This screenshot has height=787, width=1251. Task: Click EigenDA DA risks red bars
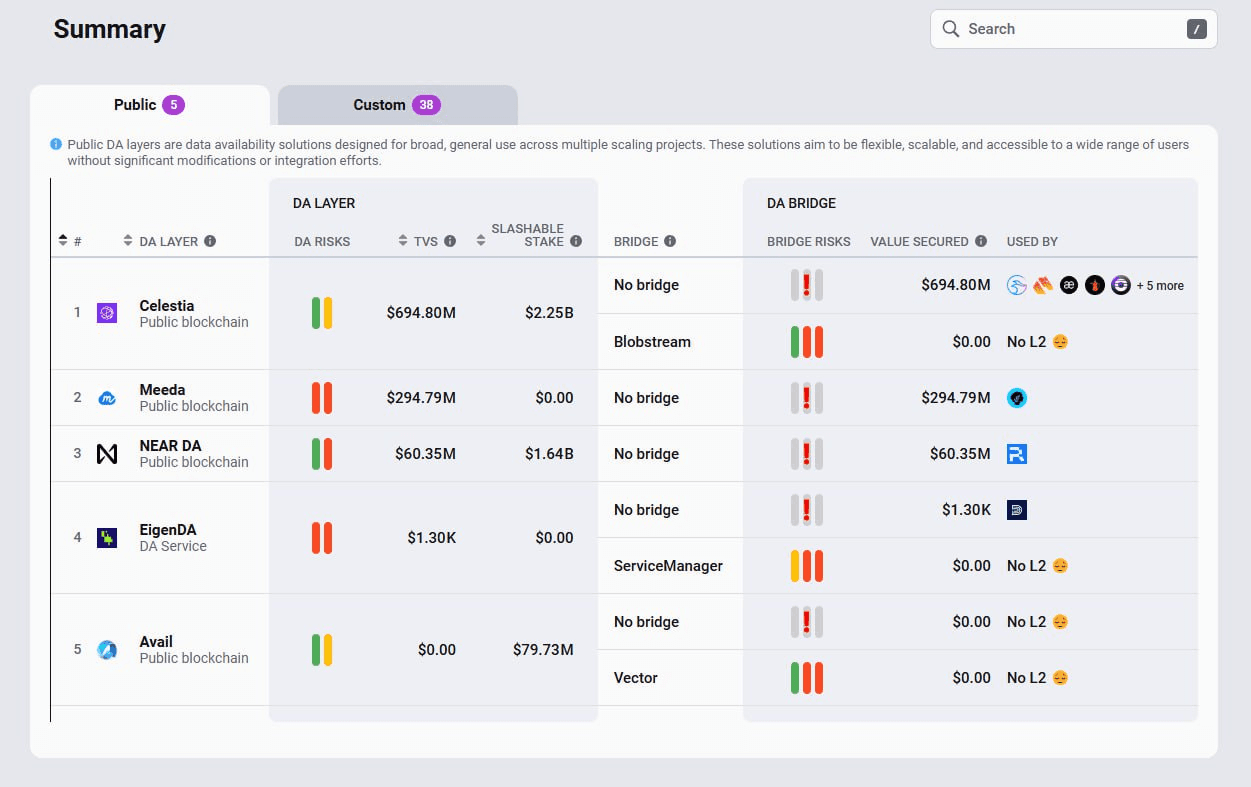pos(322,537)
